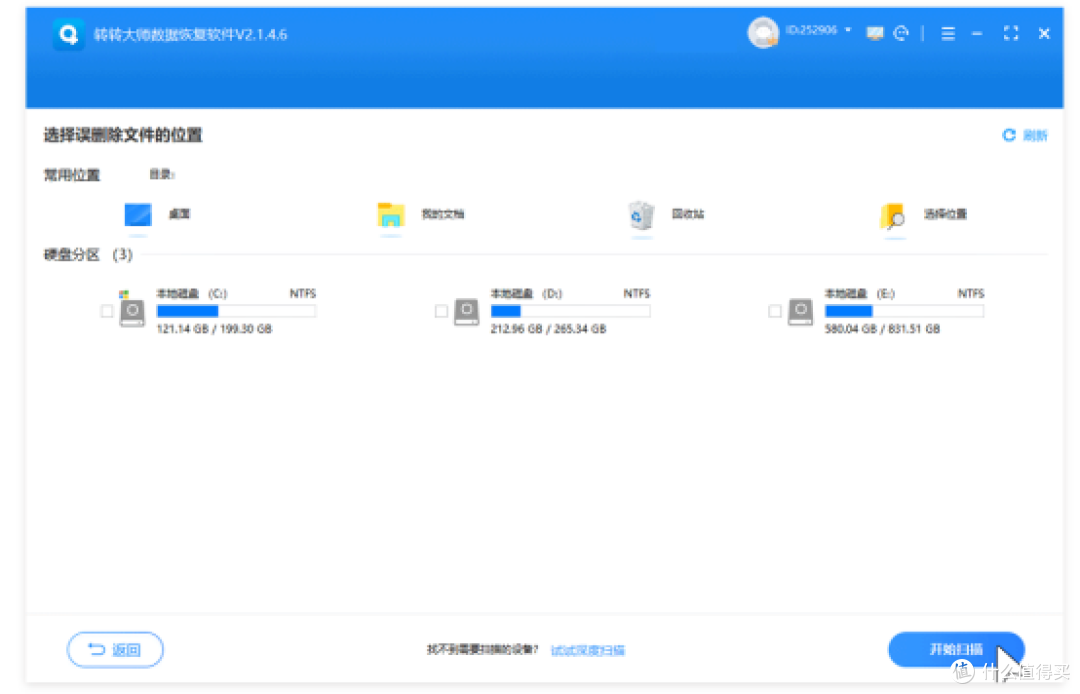Image resolution: width=1080 pixels, height=694 pixels.
Task: Refresh the location list via the 刷新 link
Action: pyautogui.click(x=1035, y=136)
